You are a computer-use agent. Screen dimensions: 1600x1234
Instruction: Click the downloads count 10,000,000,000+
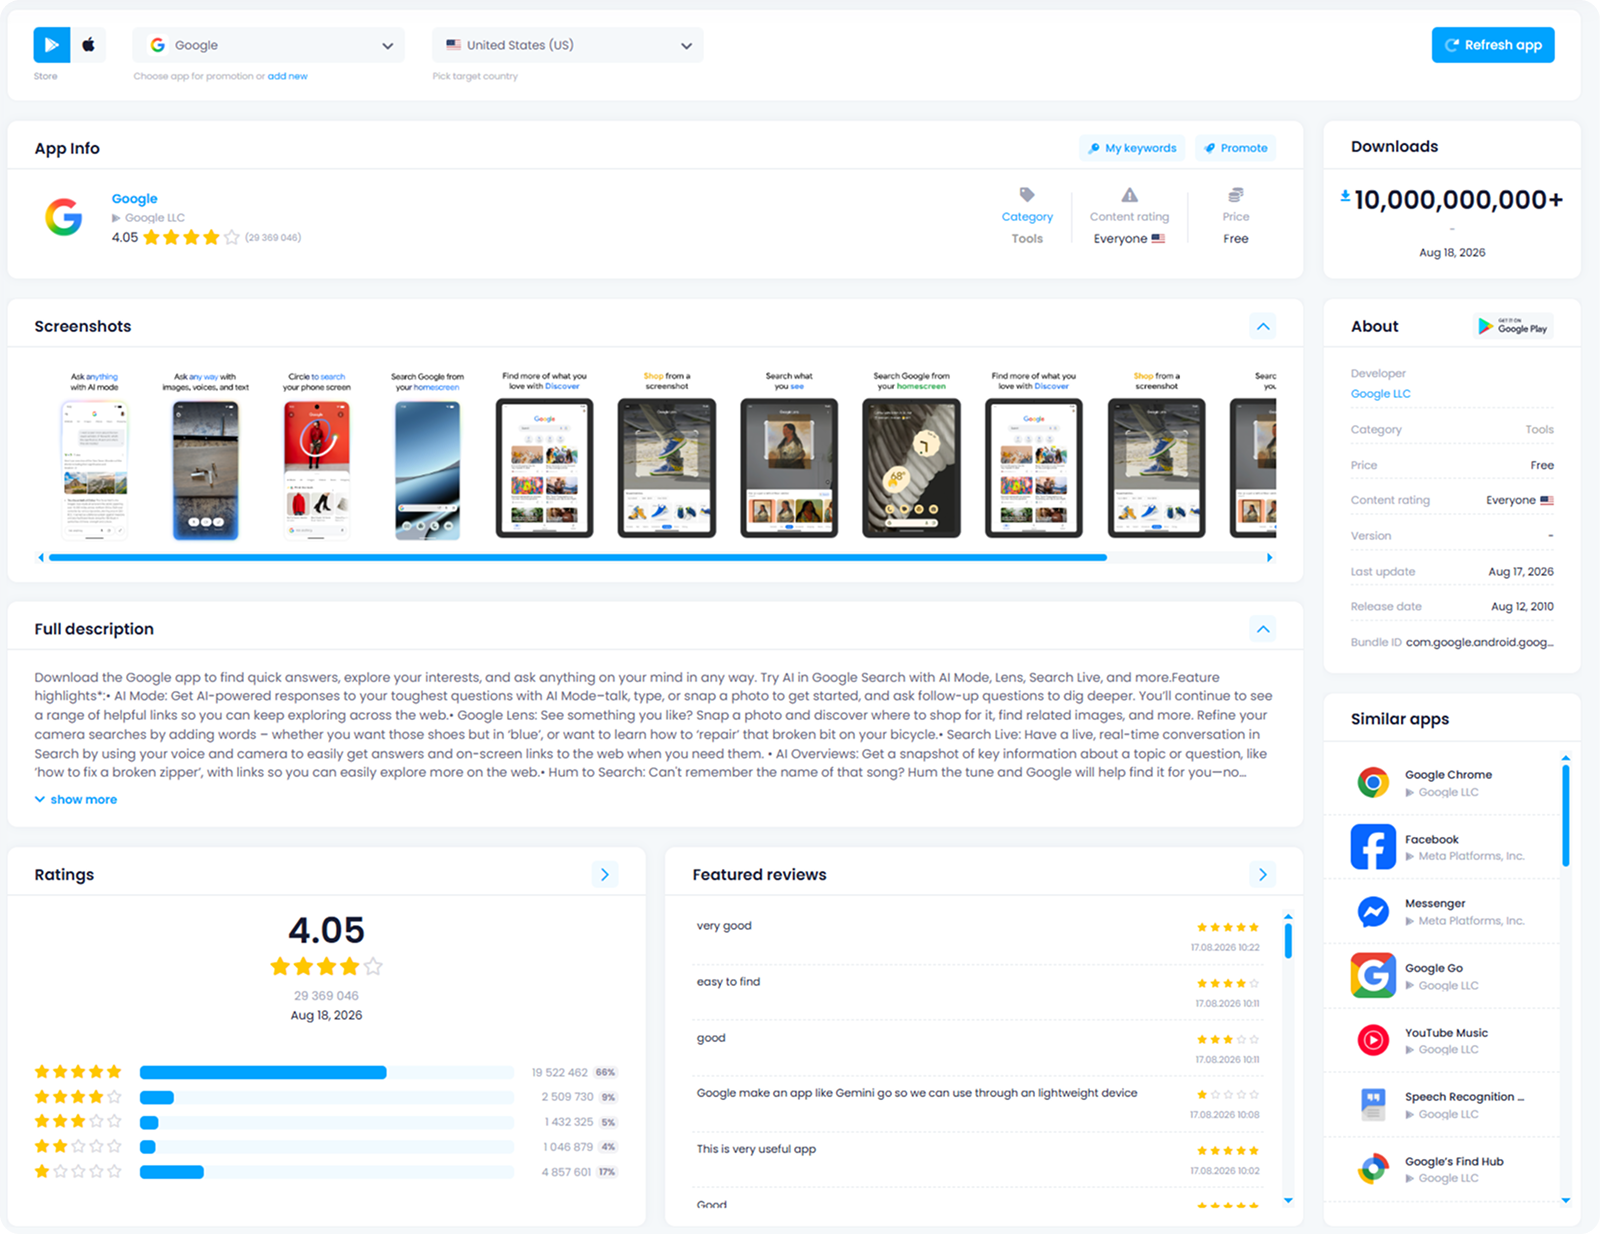[1458, 200]
